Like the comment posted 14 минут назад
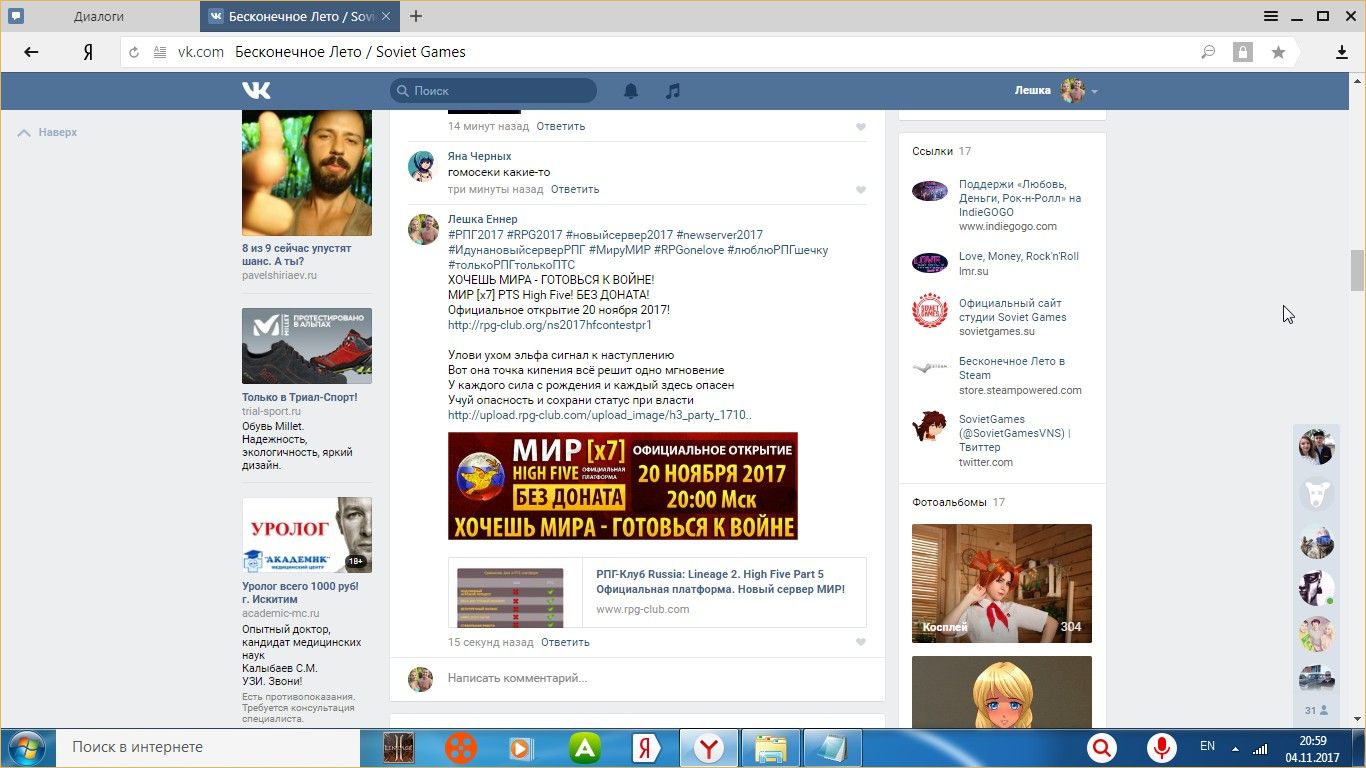 coord(860,127)
